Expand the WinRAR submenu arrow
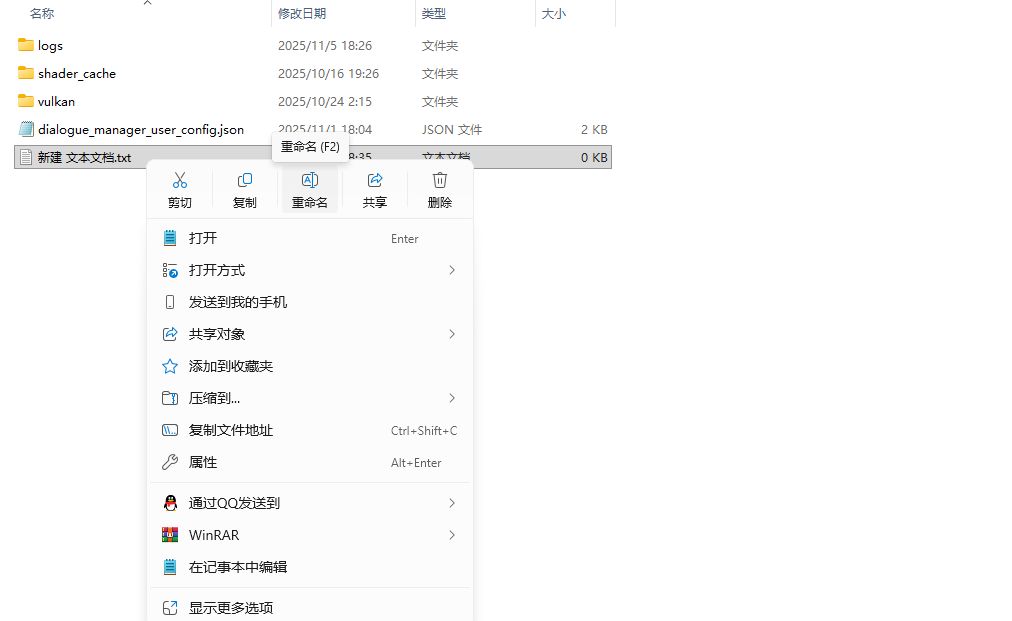Viewport: 1012px width, 621px height. 452,535
